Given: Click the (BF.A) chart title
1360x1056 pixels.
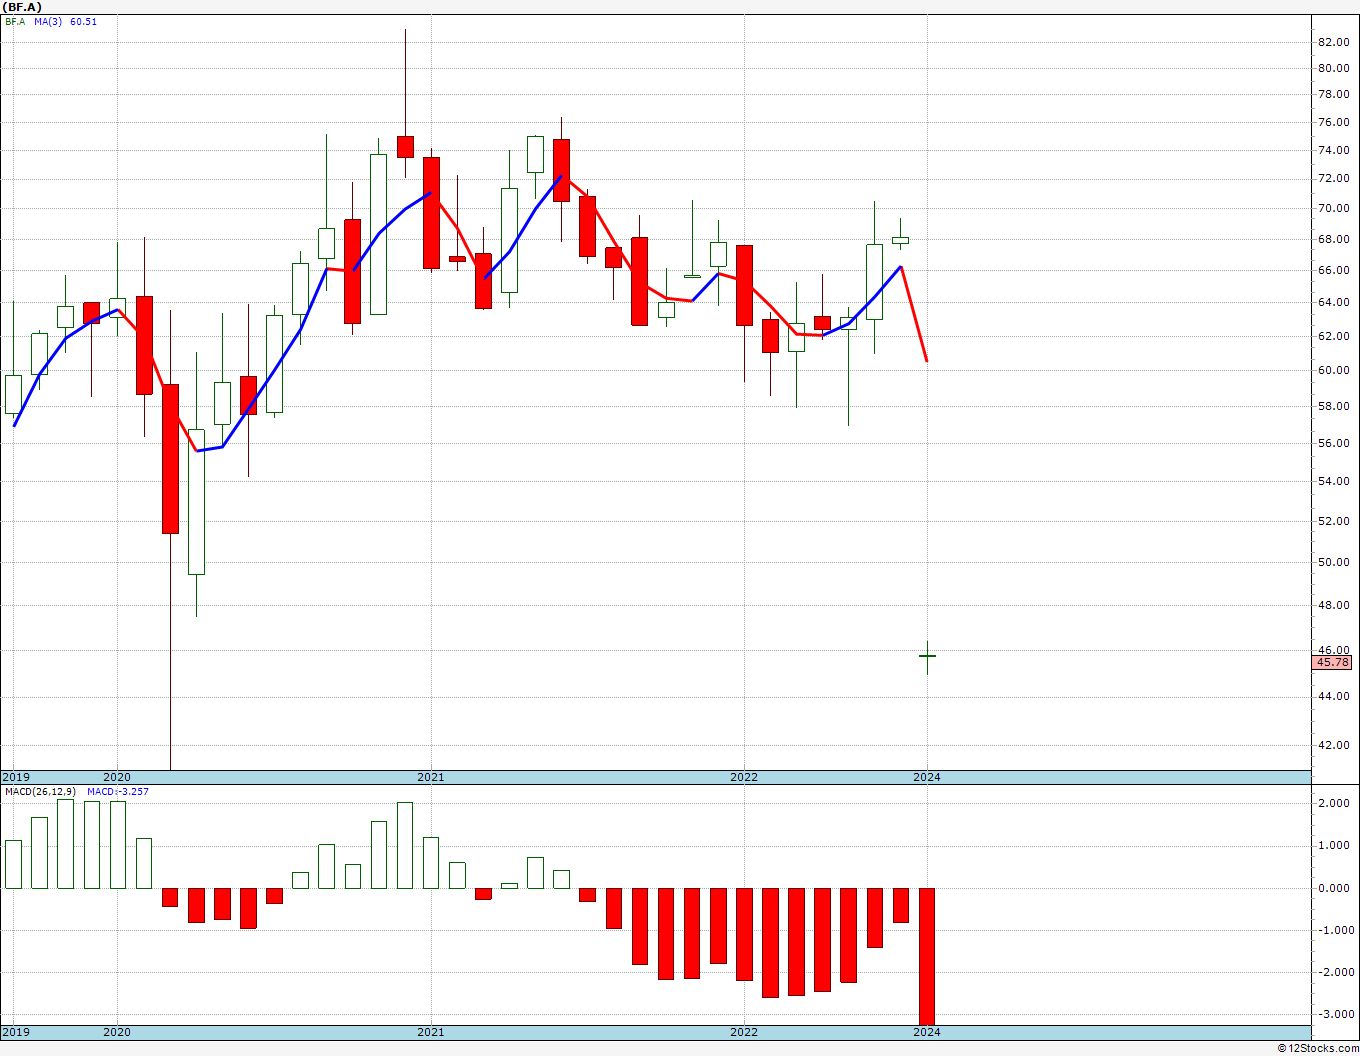Looking at the screenshot, I should (22, 7).
